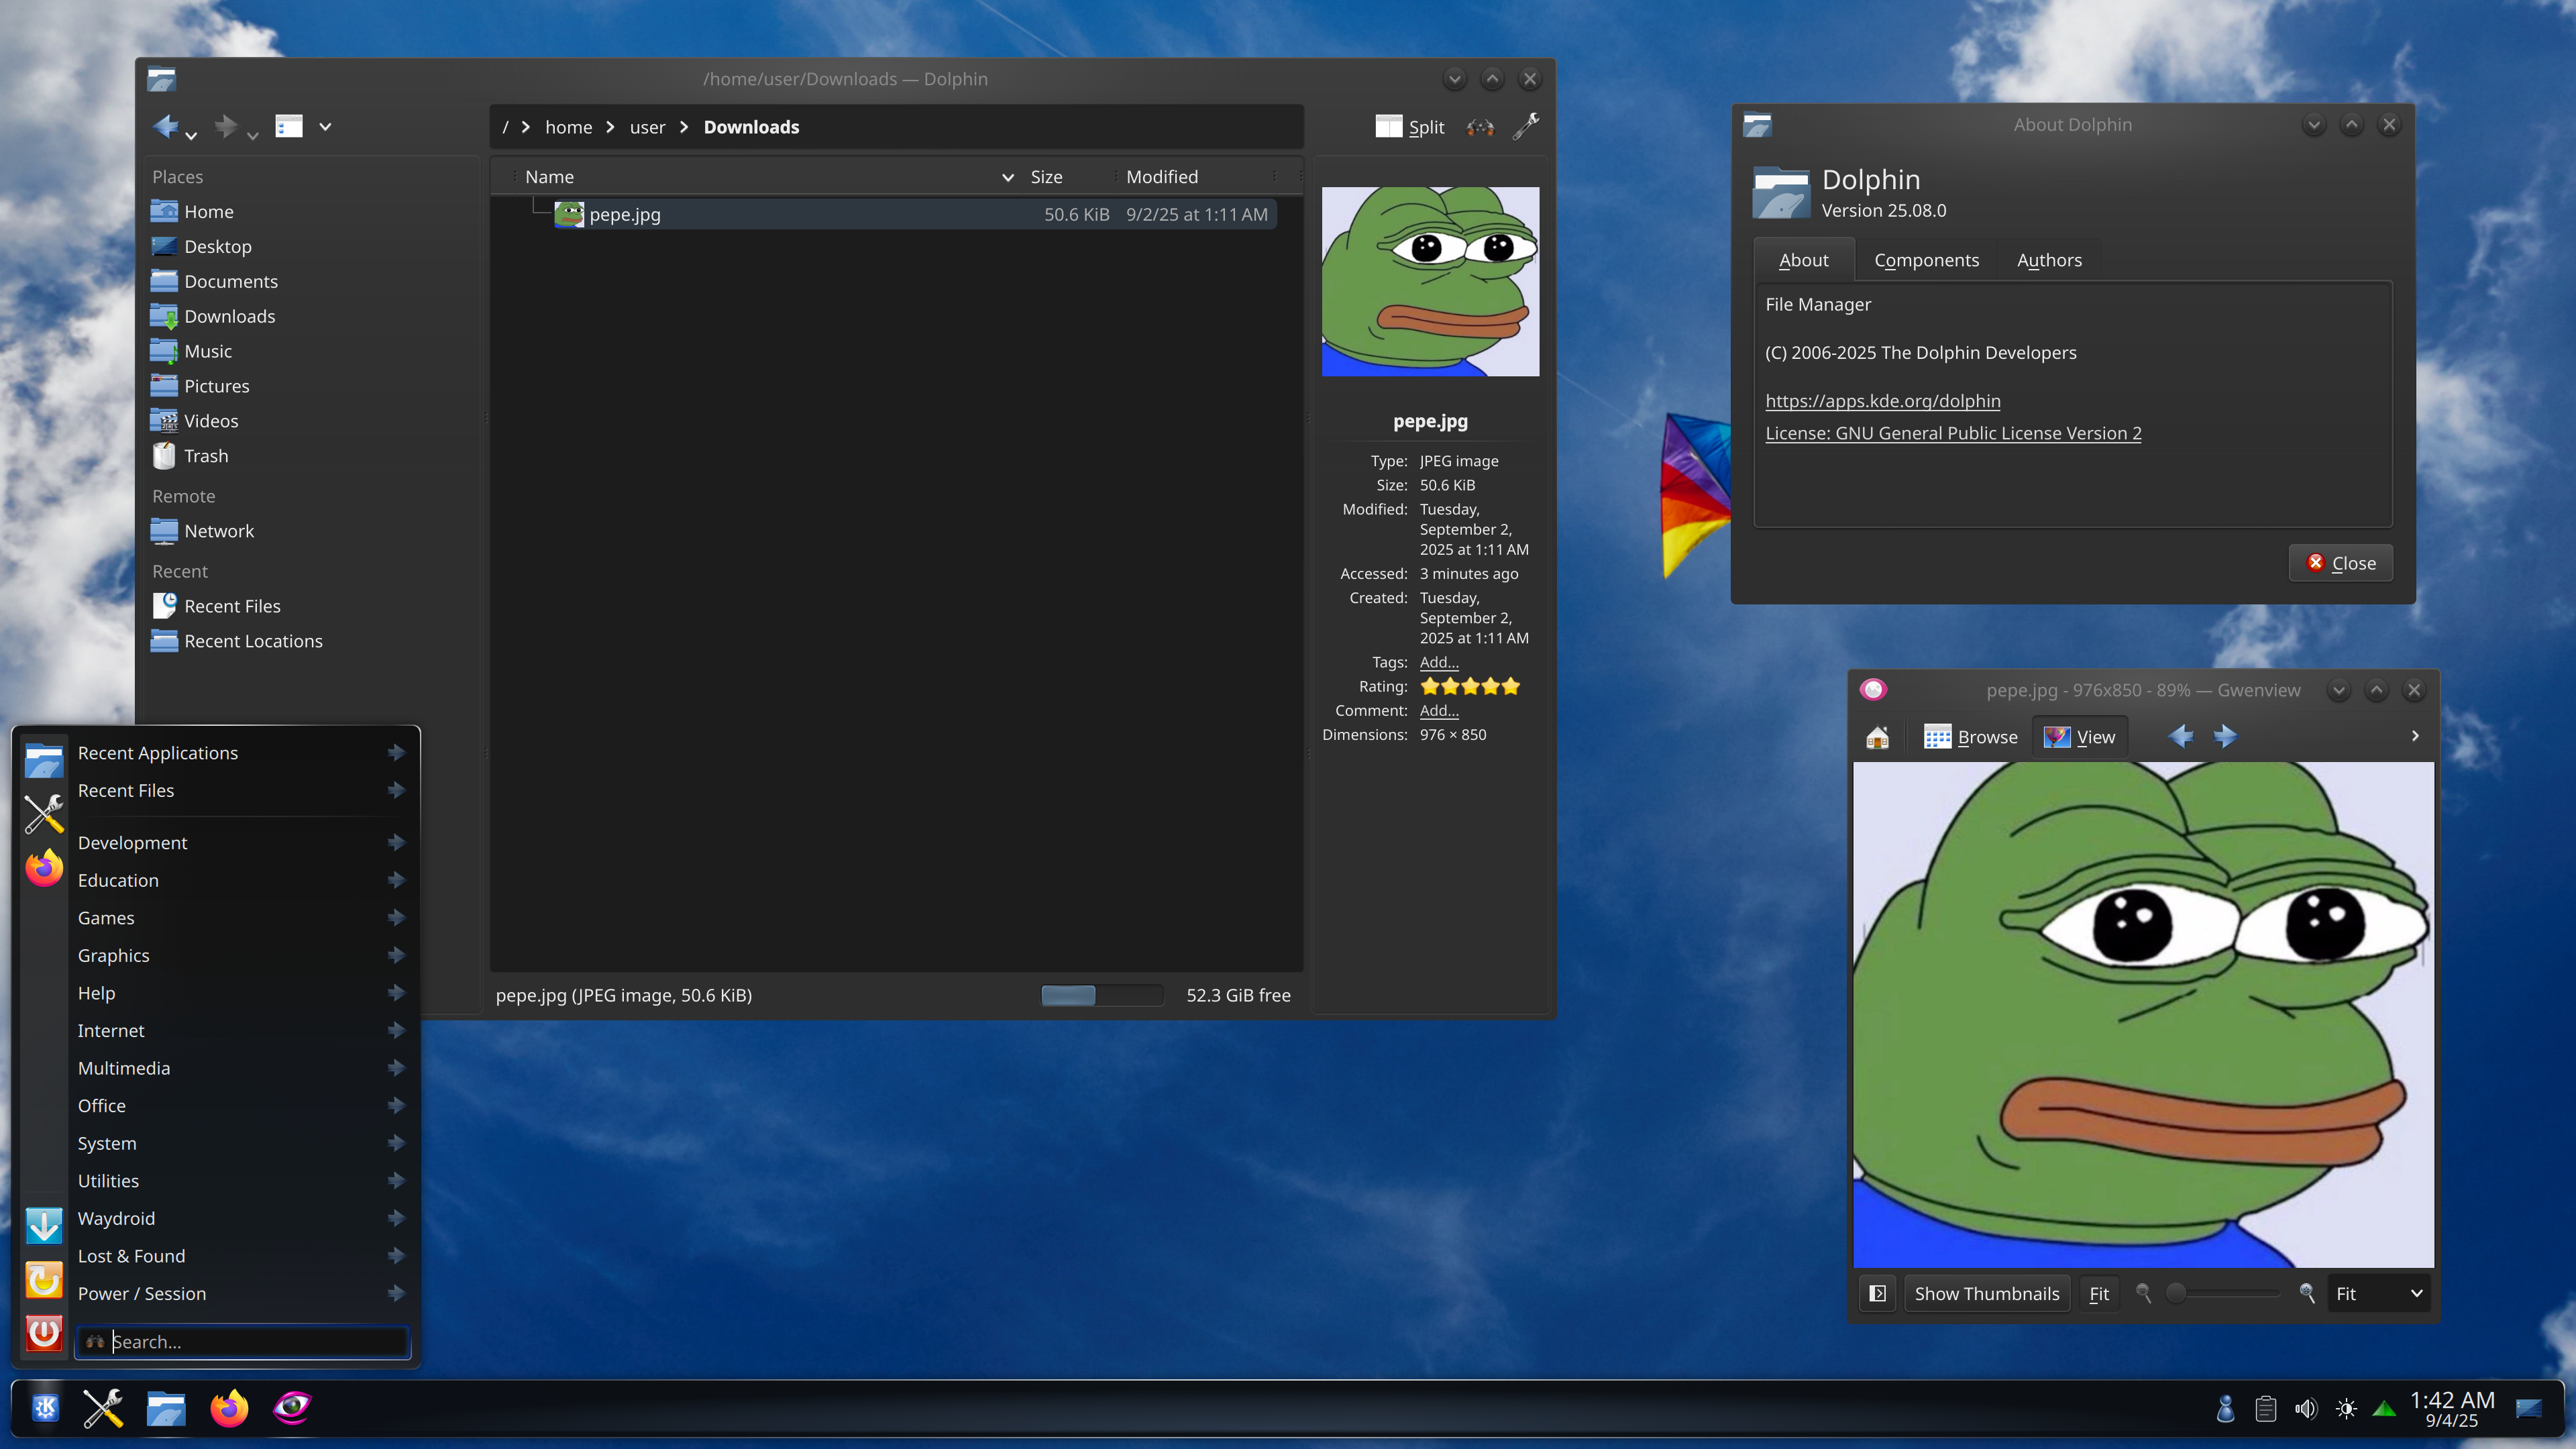2576x1449 pixels.
Task: Click Close button in About Dolphin dialog
Action: point(2340,563)
